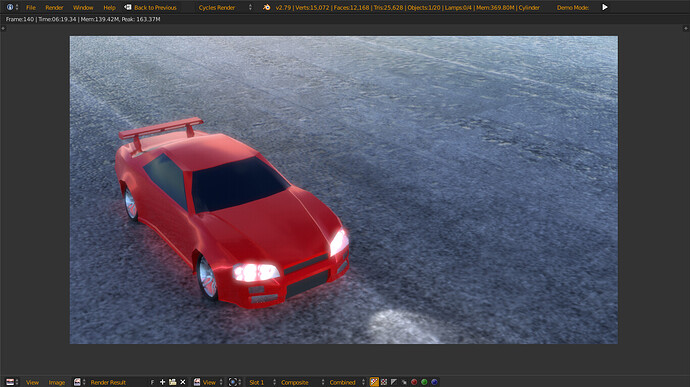The height and width of the screenshot is (387, 690).
Task: Open the Window menu
Action: pos(83,7)
